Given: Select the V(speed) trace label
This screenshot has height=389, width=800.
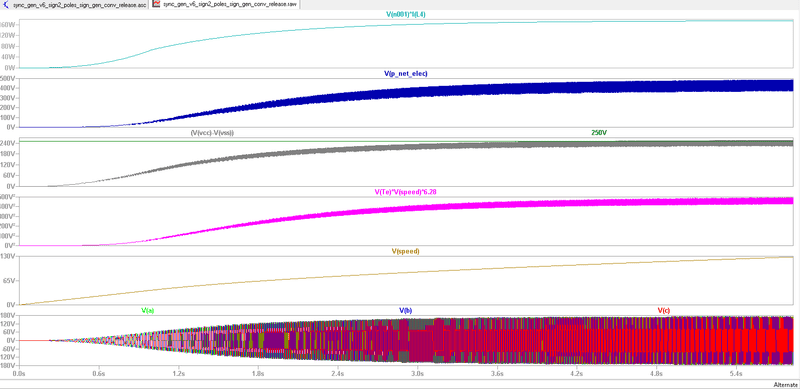Looking at the screenshot, I should [x=406, y=251].
